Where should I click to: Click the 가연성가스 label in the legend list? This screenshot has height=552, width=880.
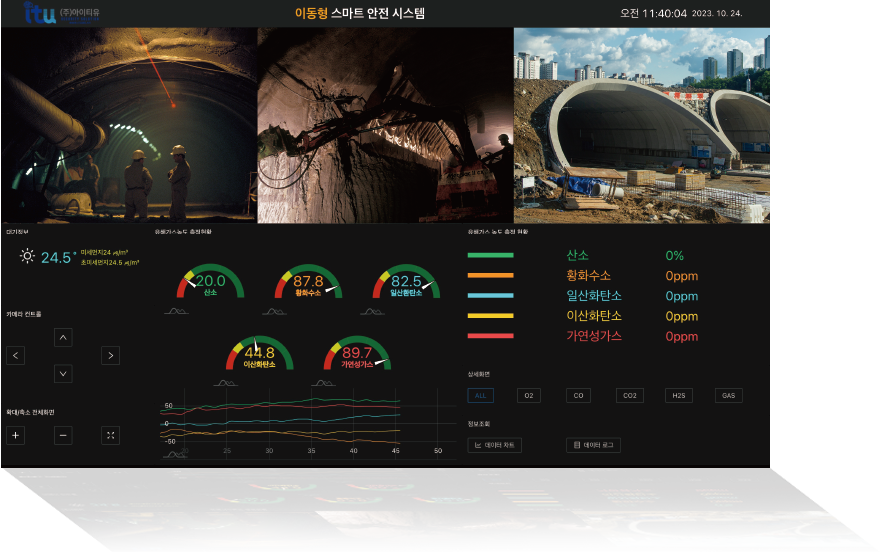594,336
